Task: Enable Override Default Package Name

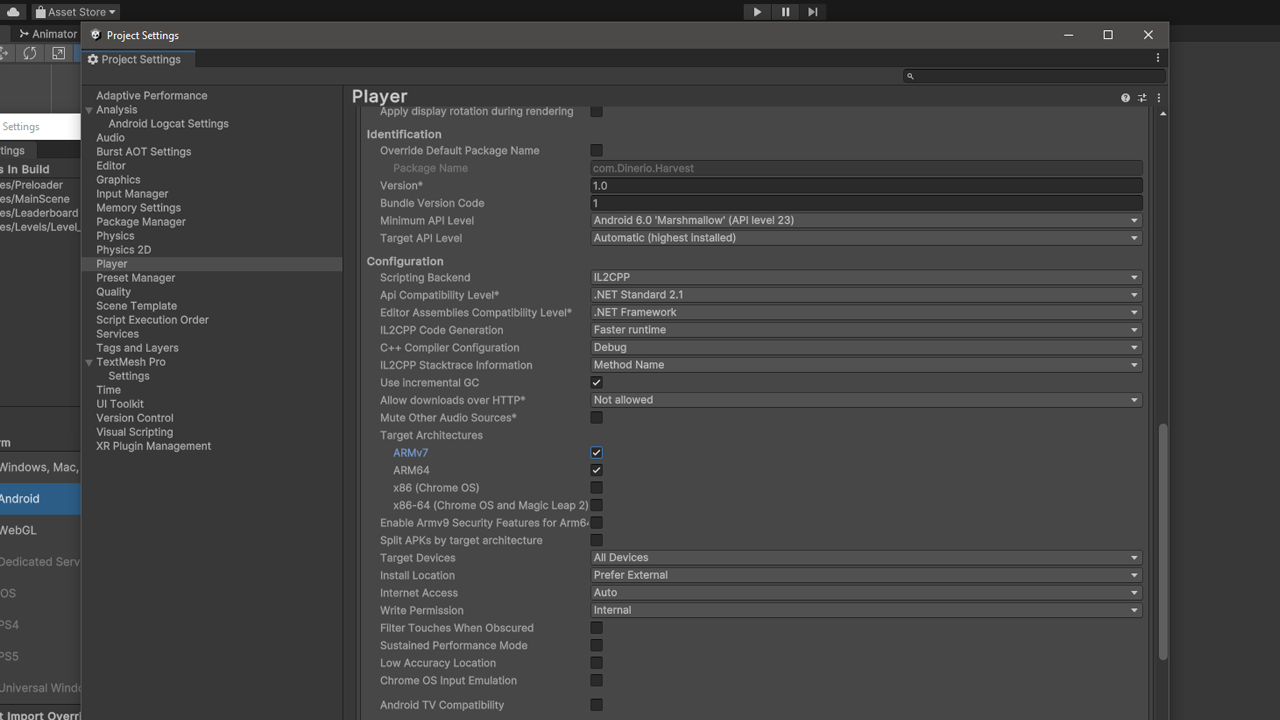Action: 596,151
